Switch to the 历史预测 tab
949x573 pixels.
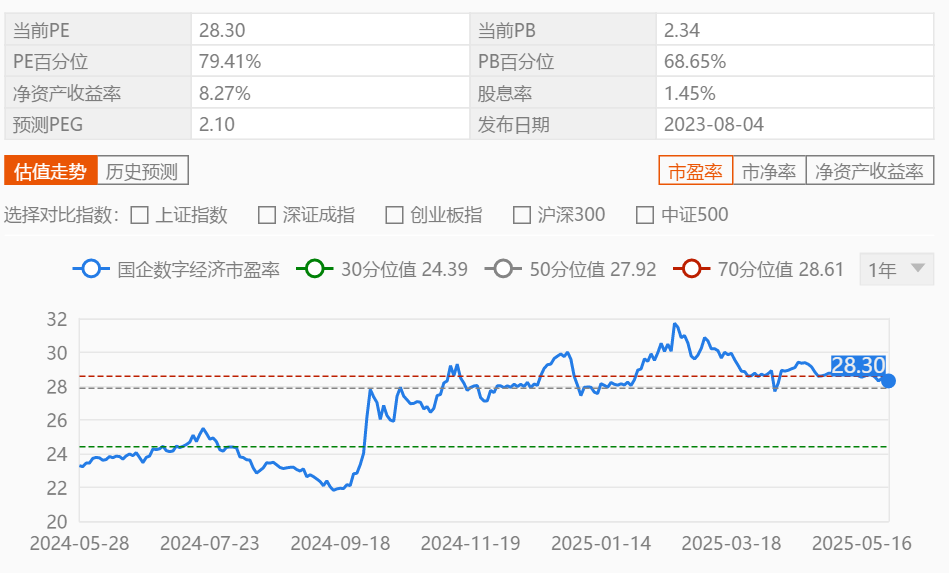tap(142, 171)
